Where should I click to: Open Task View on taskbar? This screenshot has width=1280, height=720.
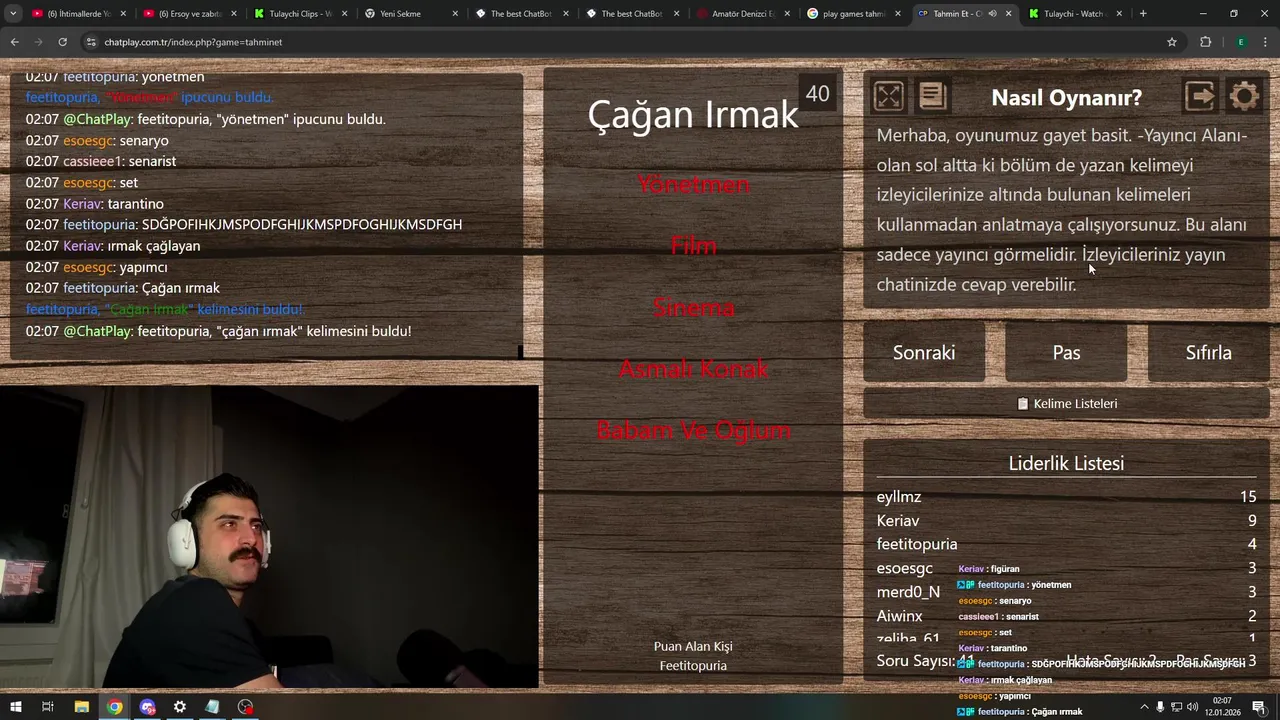(x=47, y=707)
